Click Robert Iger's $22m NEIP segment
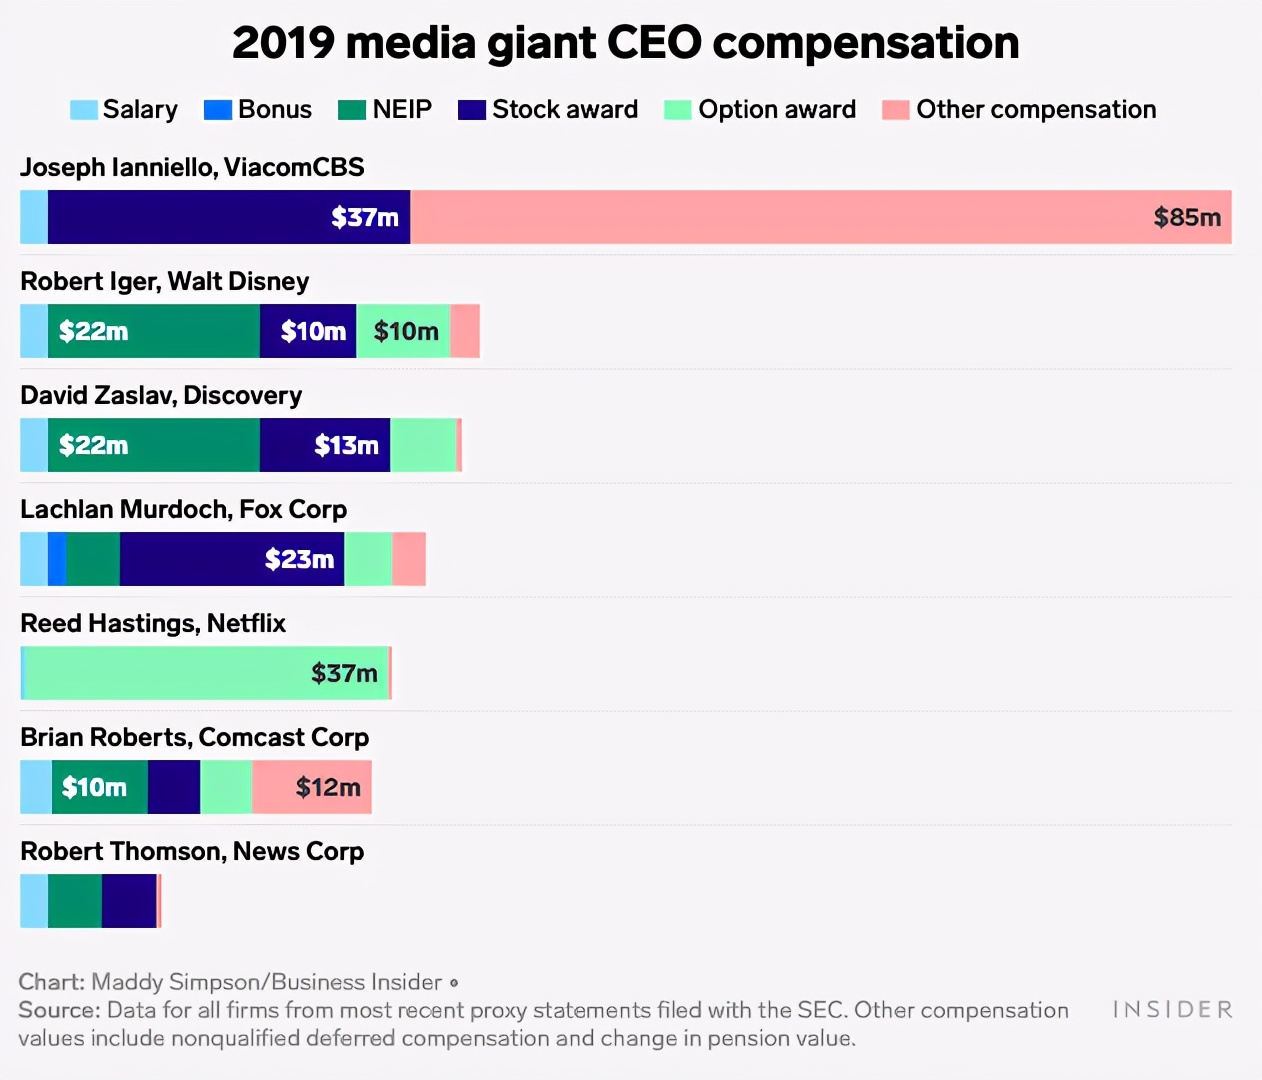The width and height of the screenshot is (1262, 1080). click(x=154, y=331)
